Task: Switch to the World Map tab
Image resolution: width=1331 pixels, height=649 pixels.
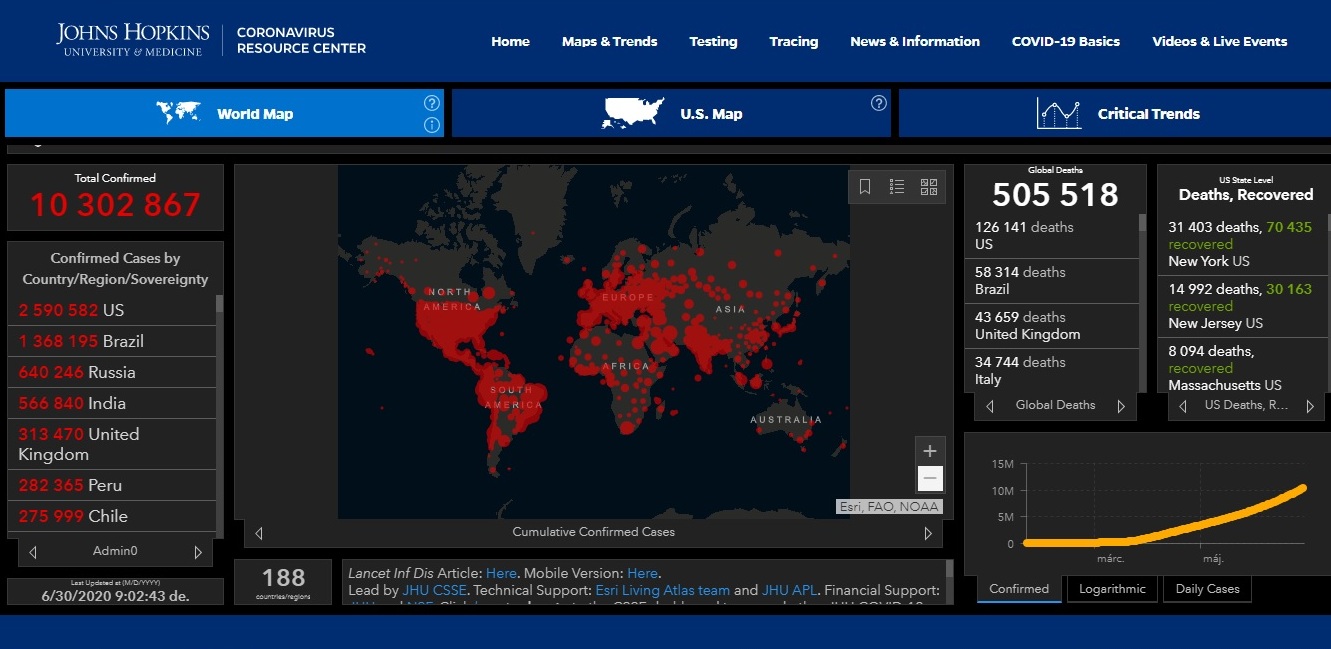Action: point(224,113)
